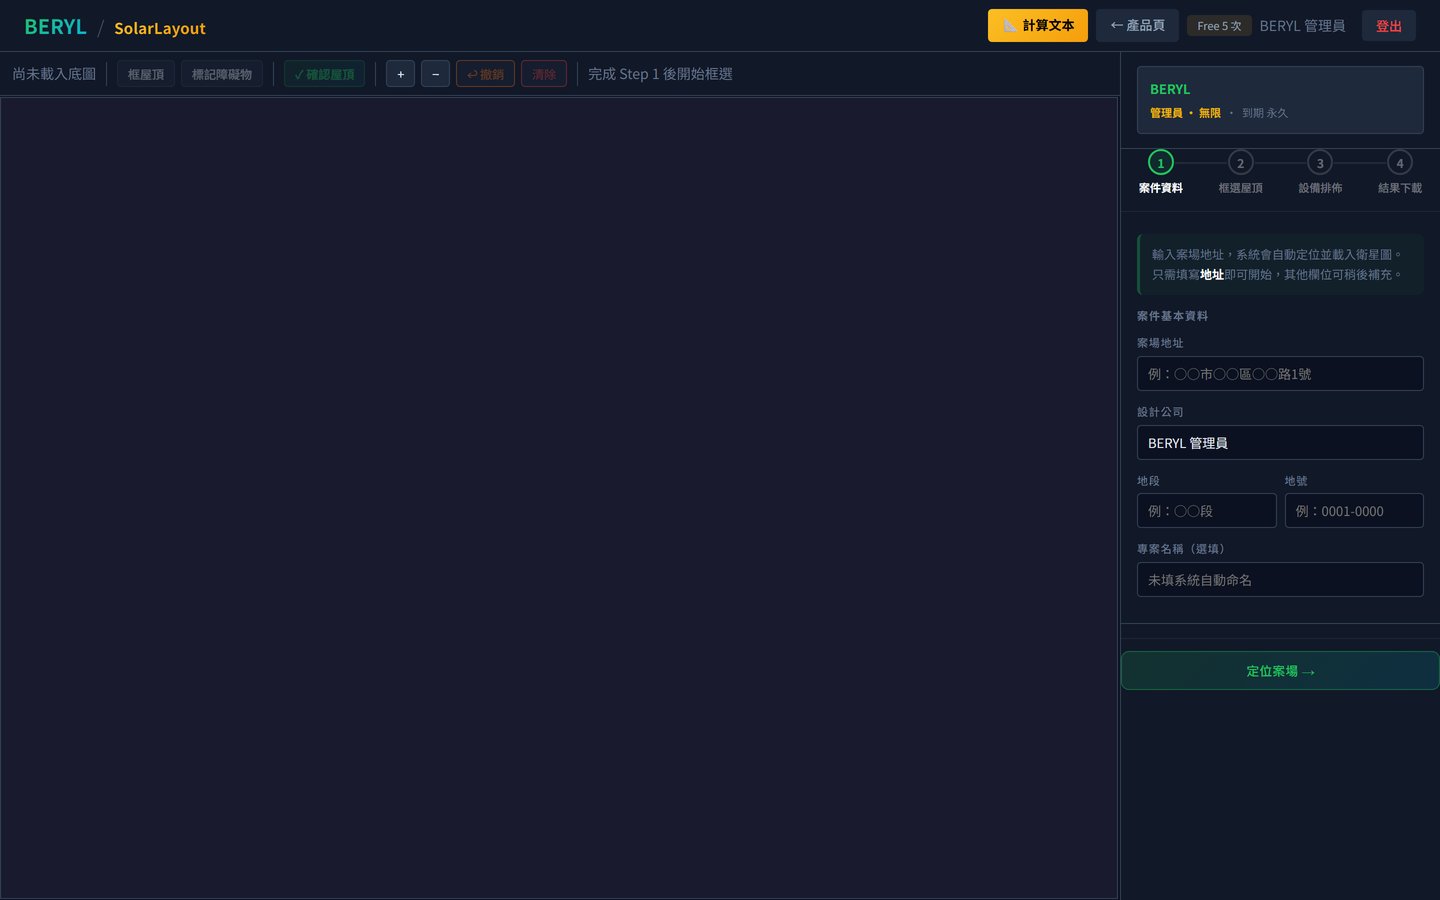1440x900 pixels.
Task: Click the empty map canvas area
Action: click(559, 497)
